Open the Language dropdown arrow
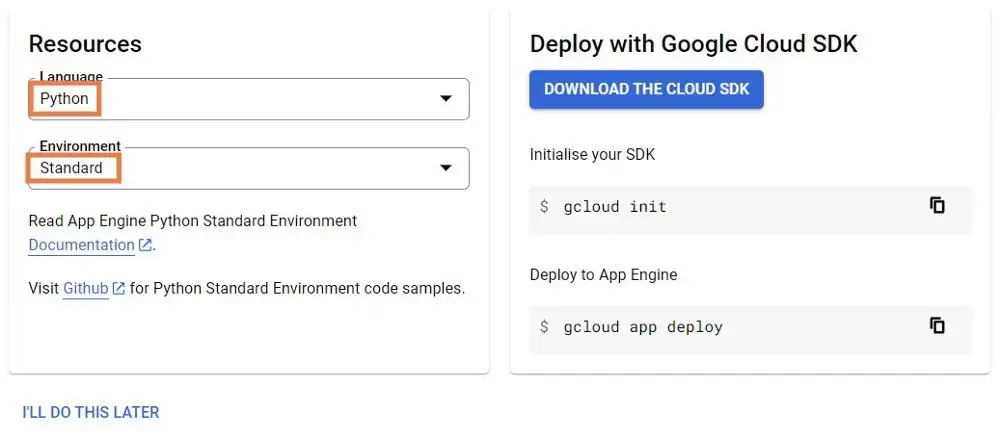The height and width of the screenshot is (437, 1000). 446,98
